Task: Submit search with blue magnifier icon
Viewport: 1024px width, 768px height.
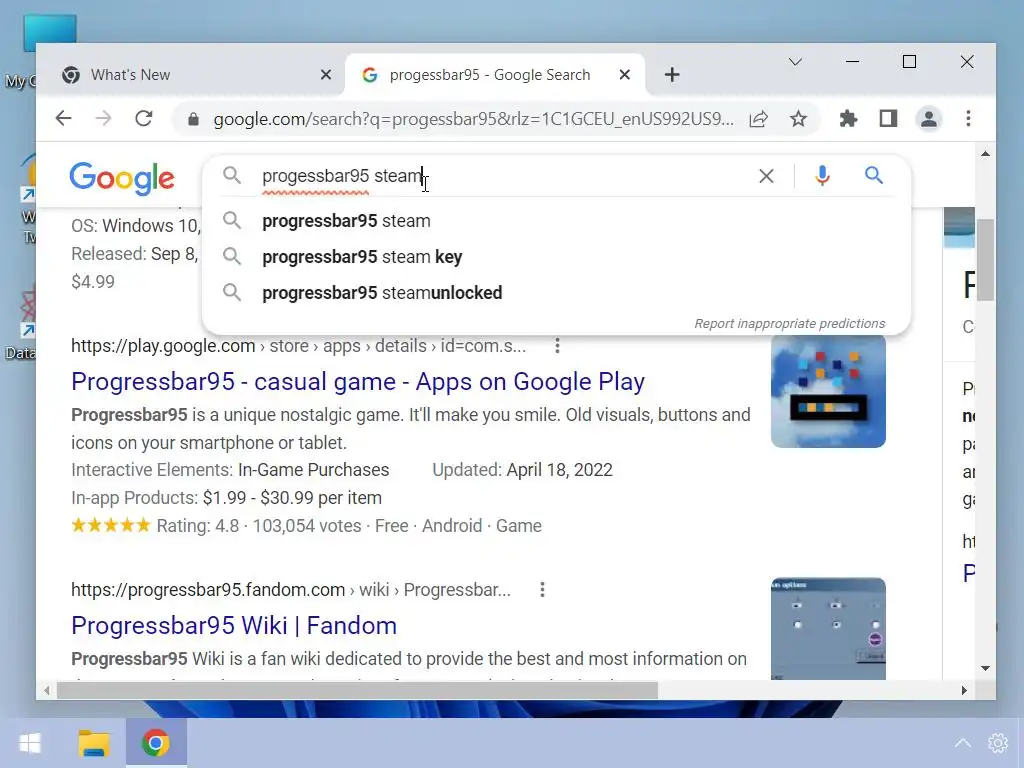Action: click(x=874, y=175)
